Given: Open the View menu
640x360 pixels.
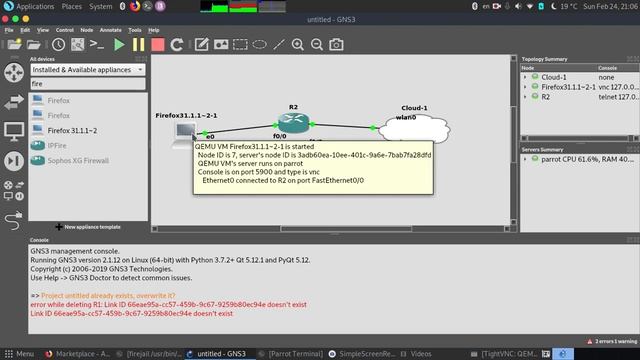Looking at the screenshot, I should click(42, 30).
